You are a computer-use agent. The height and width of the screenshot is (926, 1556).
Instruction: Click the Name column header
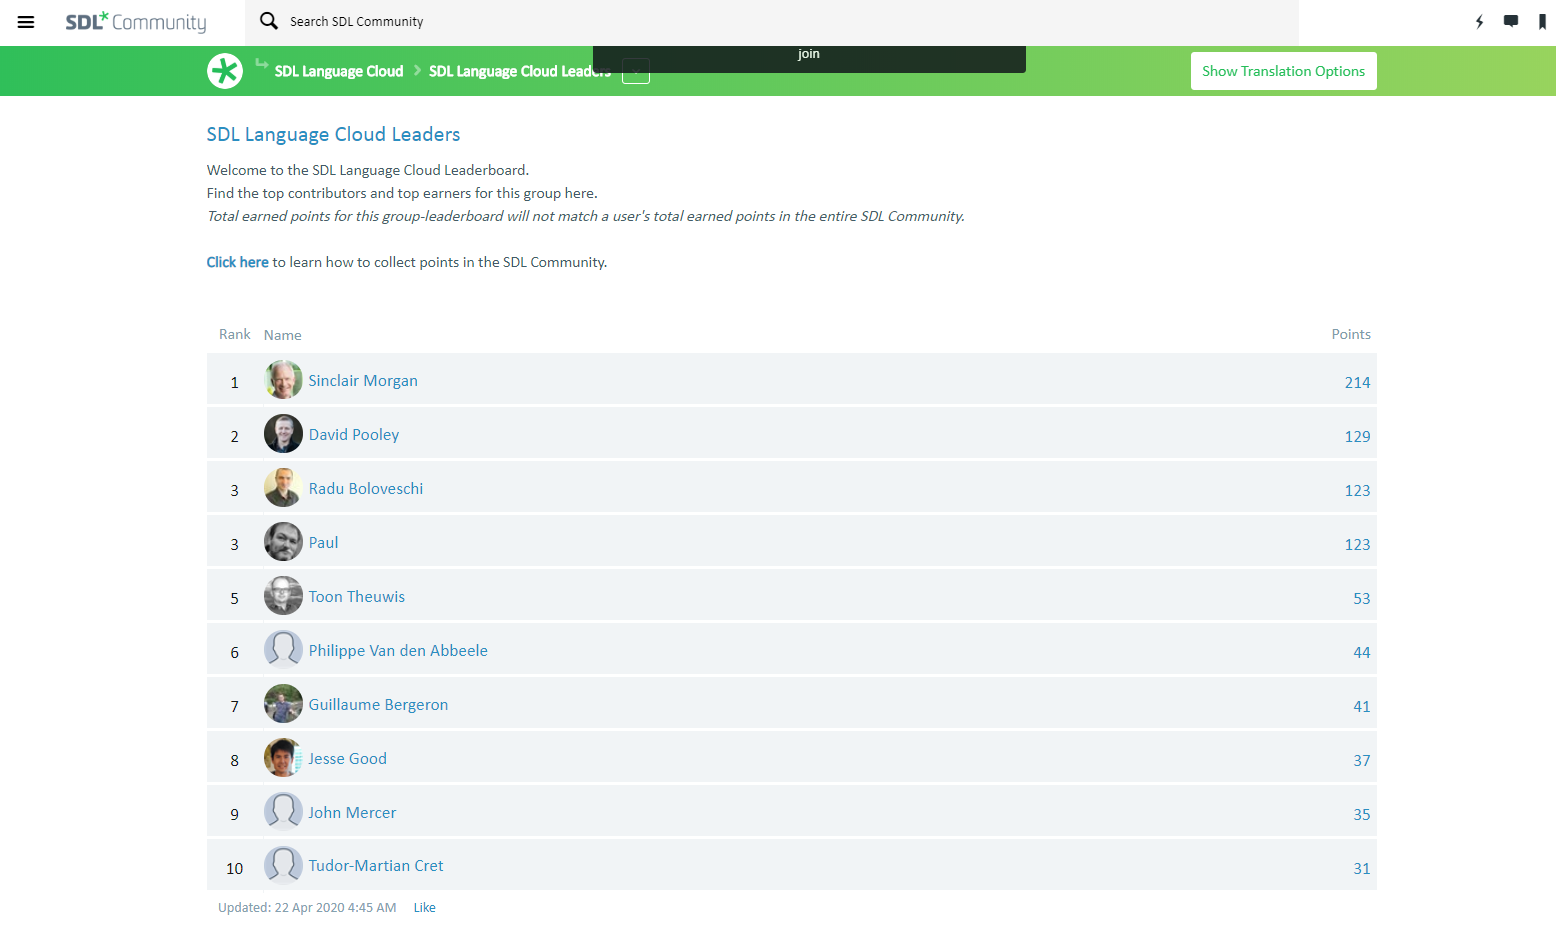[x=283, y=335]
